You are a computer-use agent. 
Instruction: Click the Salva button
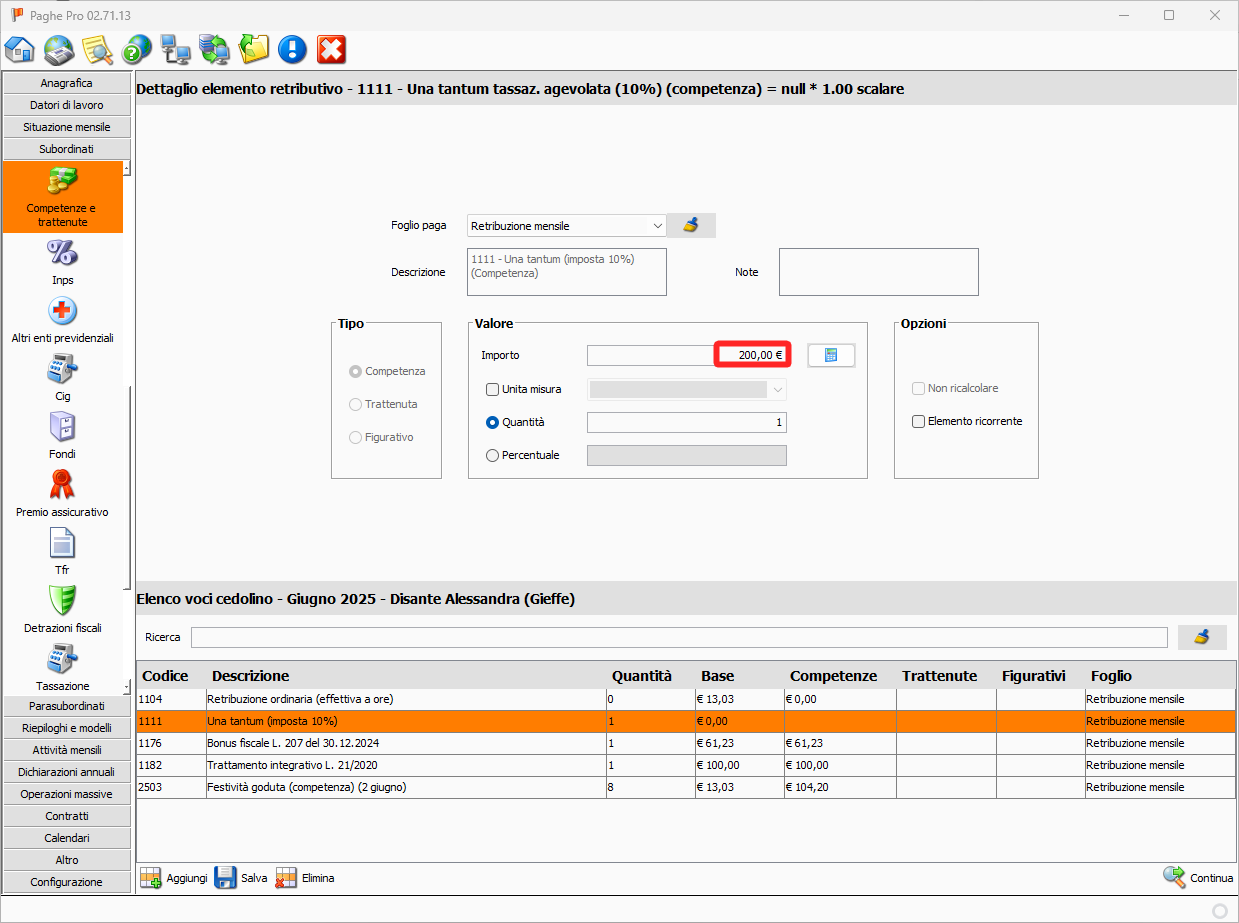(242, 878)
